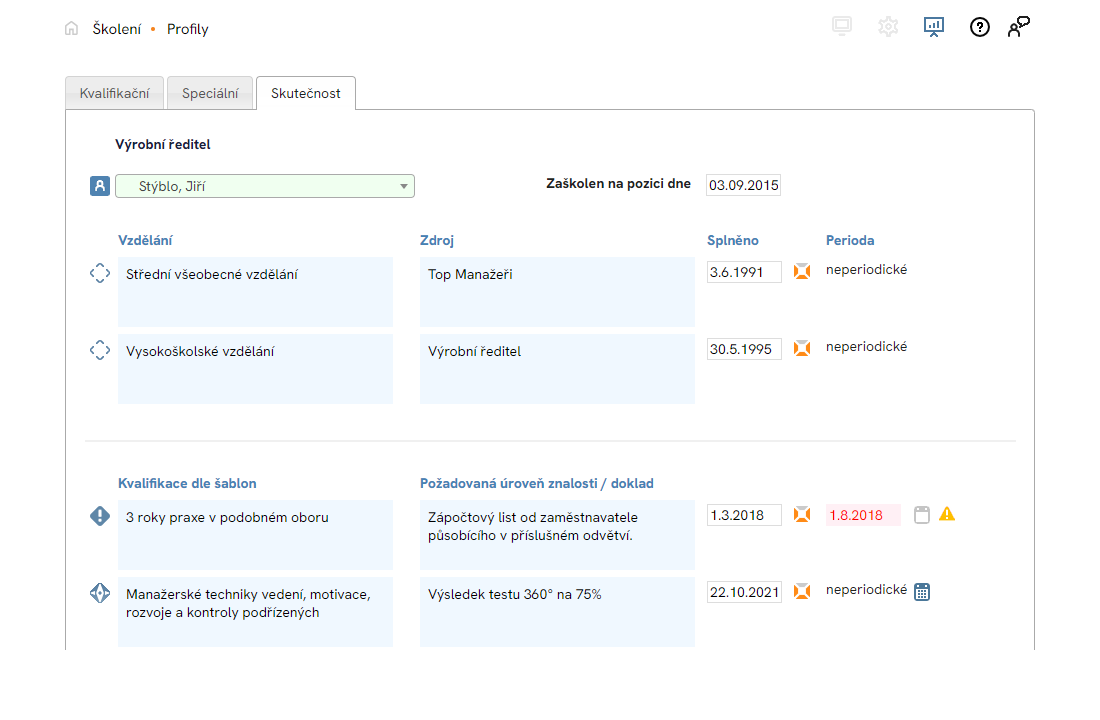Switch to the Speciální tab
The image size is (1100, 720).
tap(210, 93)
